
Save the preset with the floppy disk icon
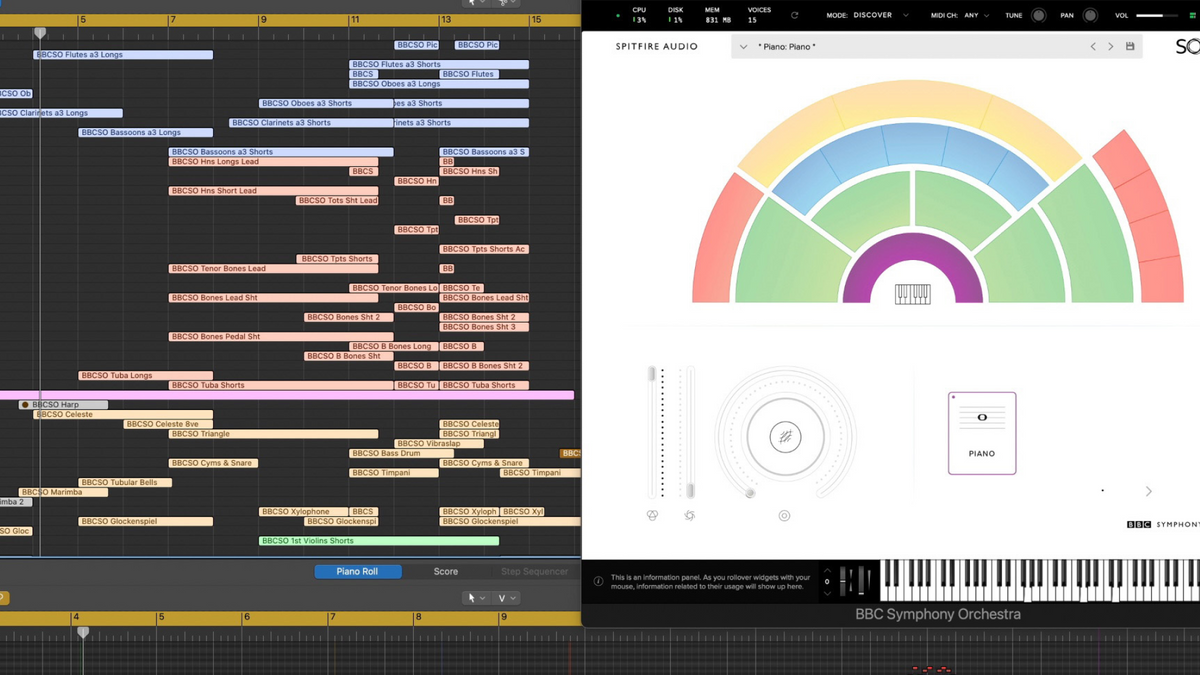point(1130,47)
